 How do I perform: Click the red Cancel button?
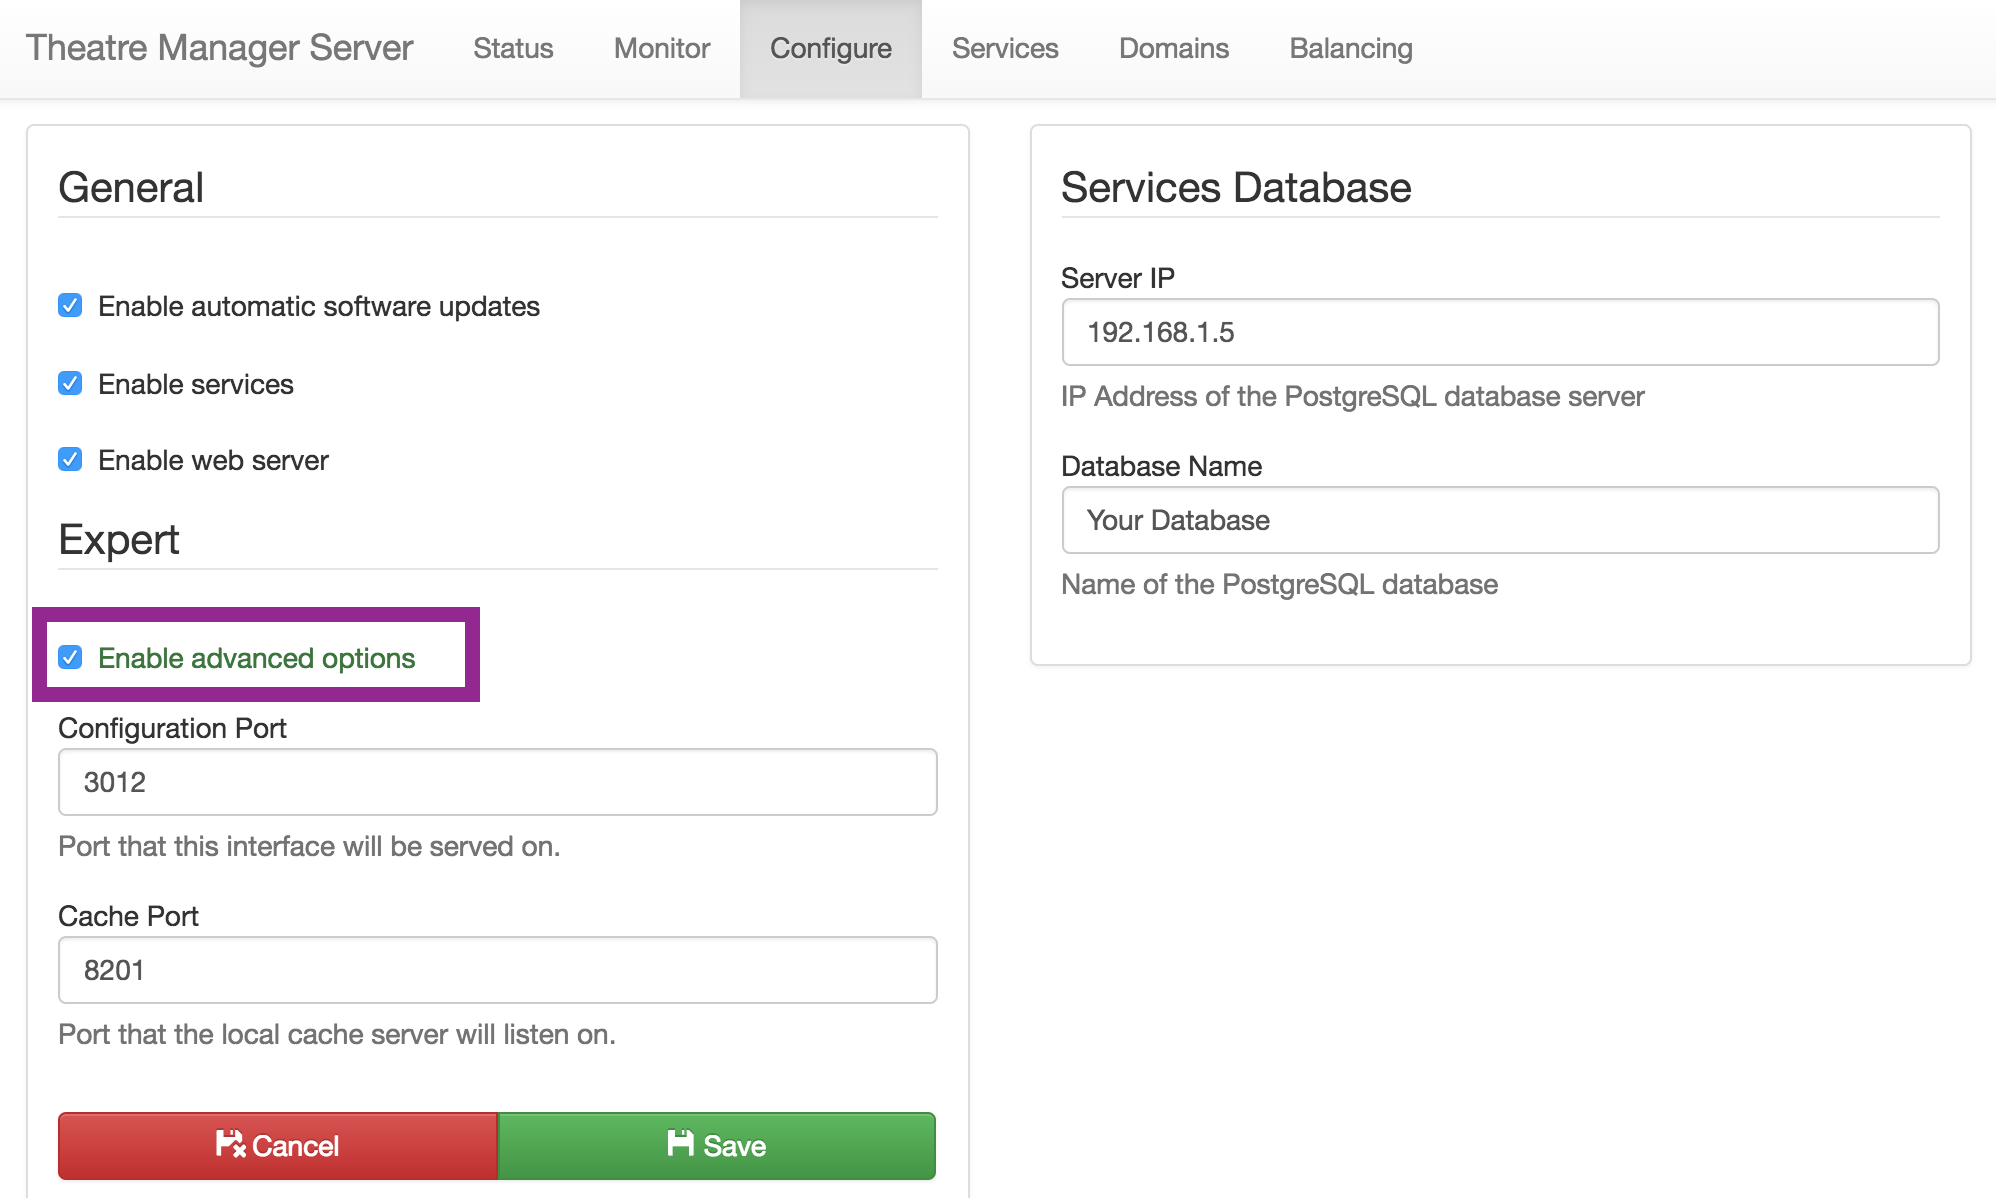pos(278,1146)
